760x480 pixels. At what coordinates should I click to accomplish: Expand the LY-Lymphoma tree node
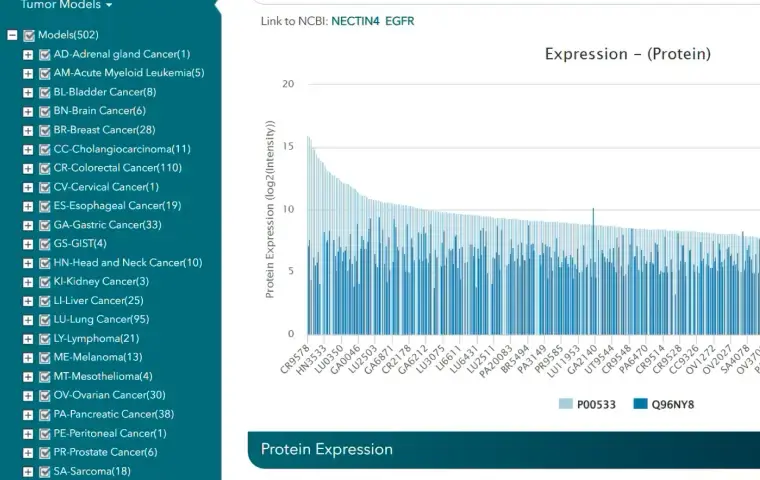(x=28, y=339)
